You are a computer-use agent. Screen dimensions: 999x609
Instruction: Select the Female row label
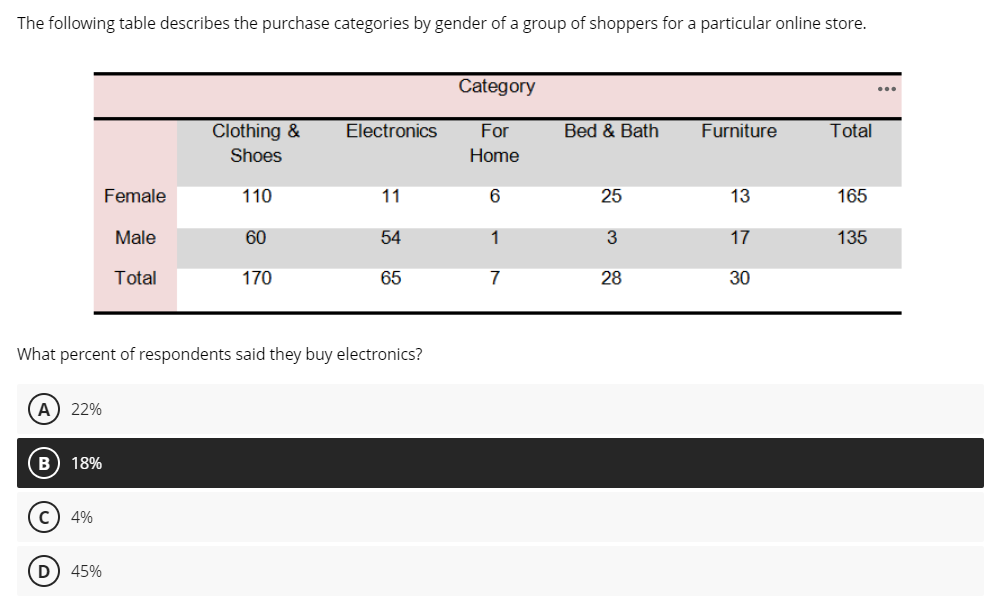pyautogui.click(x=134, y=196)
